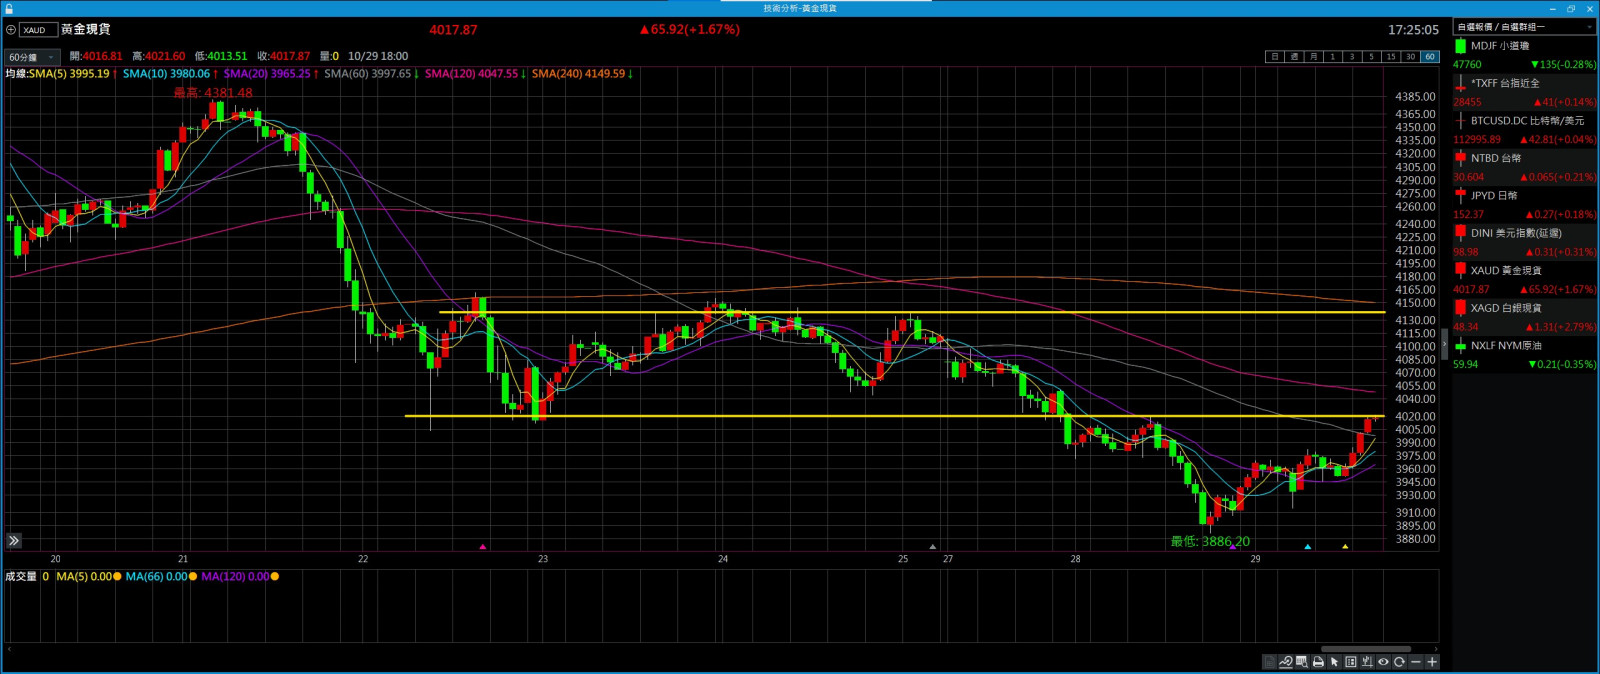Open the line drawing tool icon
This screenshot has height=674, width=1600.
(1286, 662)
